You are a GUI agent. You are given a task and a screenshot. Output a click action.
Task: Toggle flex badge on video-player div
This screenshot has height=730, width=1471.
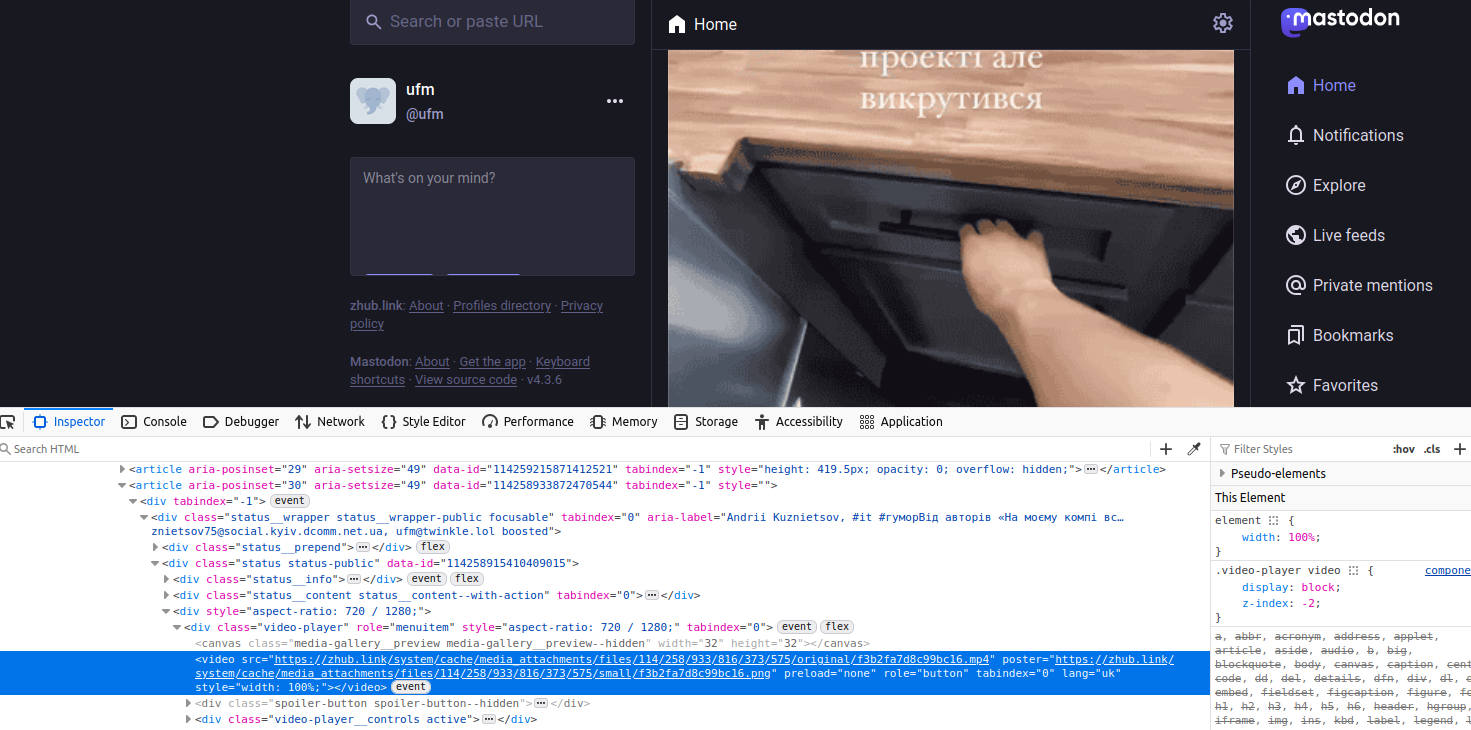tap(837, 627)
